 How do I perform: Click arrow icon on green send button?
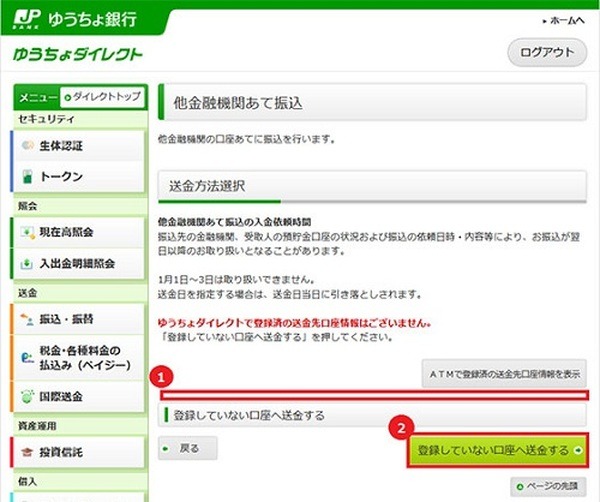tap(578, 450)
